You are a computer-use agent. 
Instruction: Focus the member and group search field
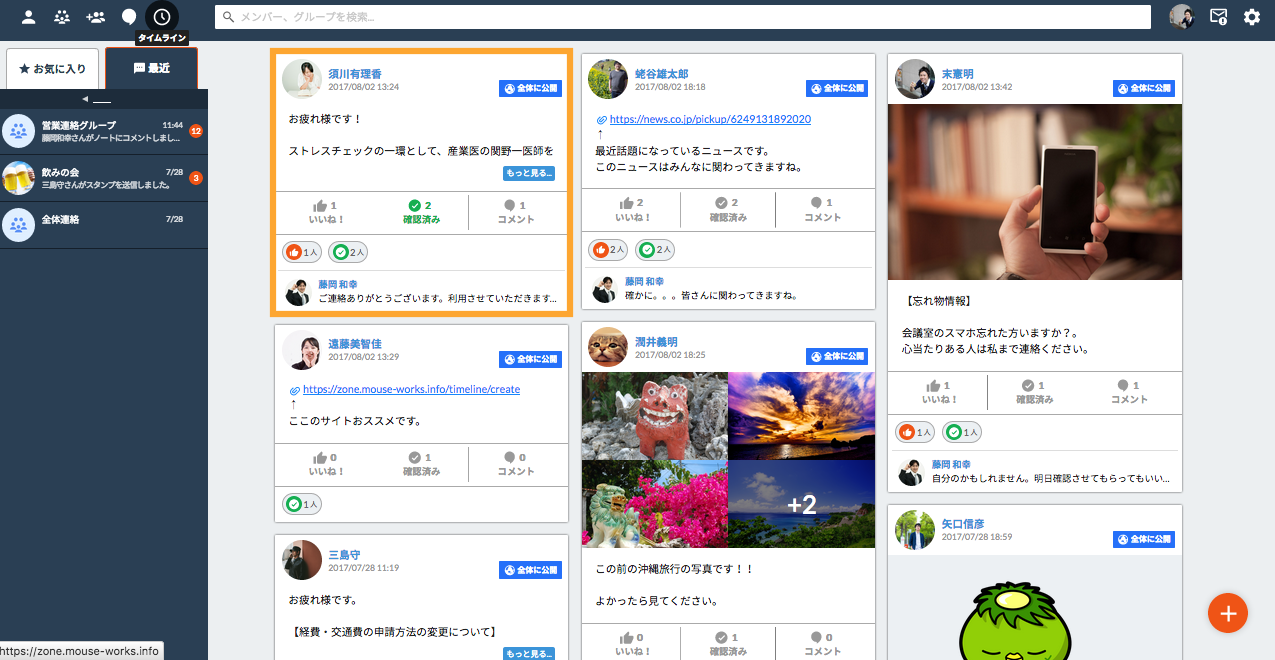pyautogui.click(x=682, y=17)
